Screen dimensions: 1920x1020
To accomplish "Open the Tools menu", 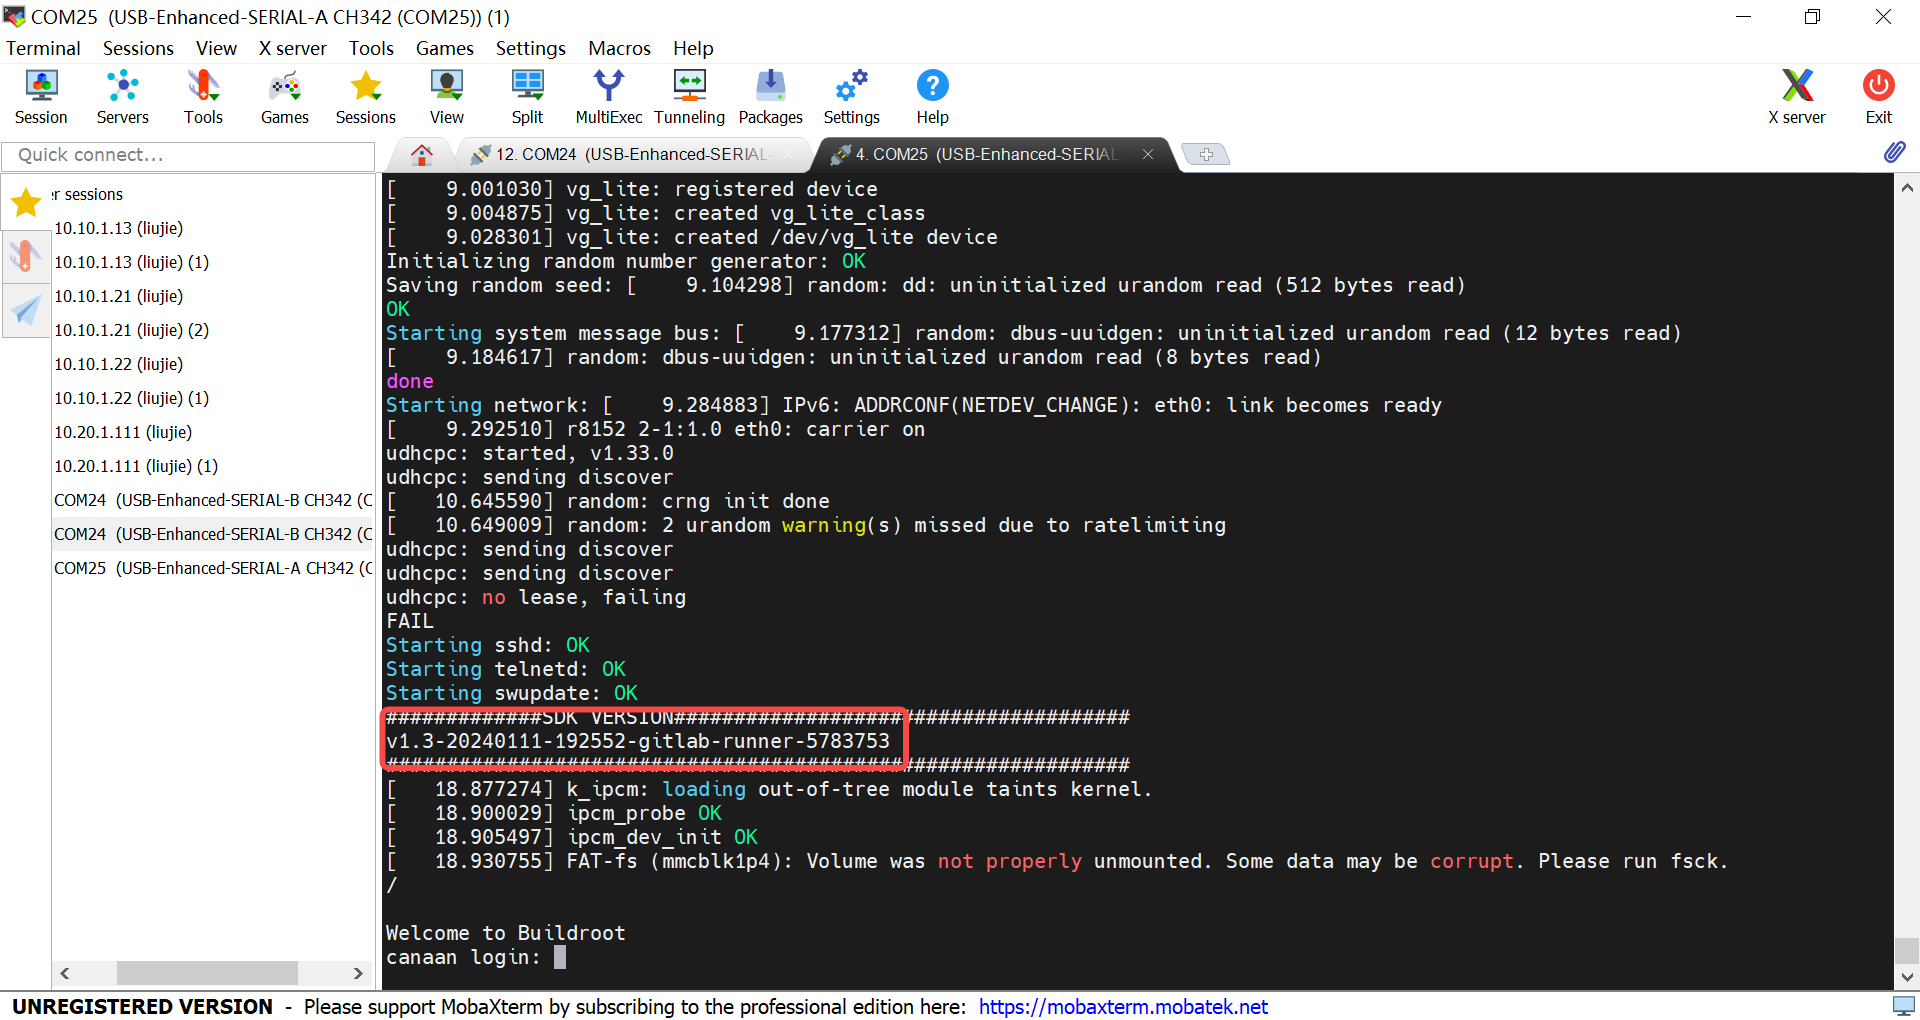I will (x=371, y=48).
